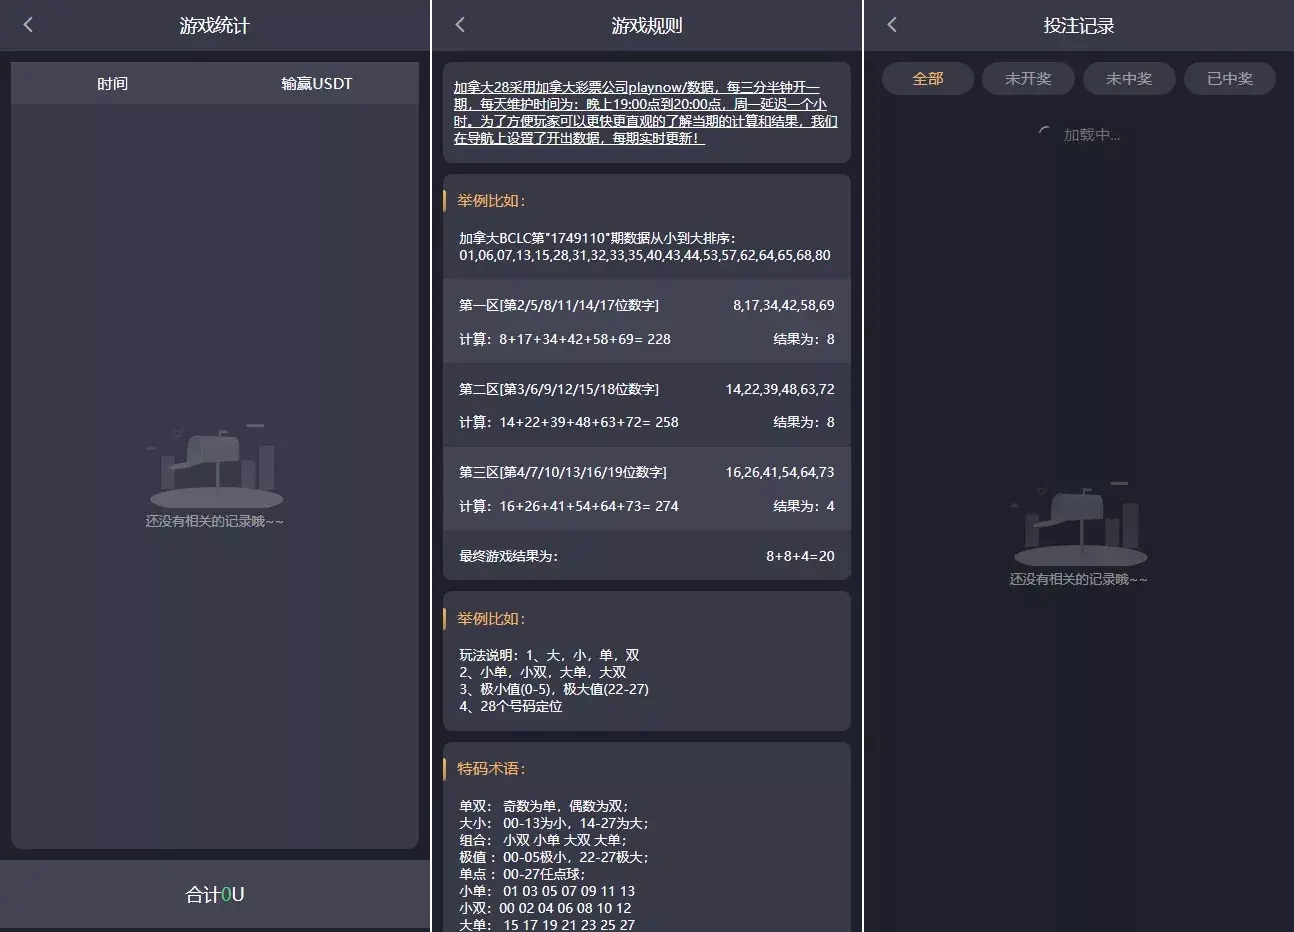
Task: Show the 未中奖 bet records
Action: coord(1129,79)
